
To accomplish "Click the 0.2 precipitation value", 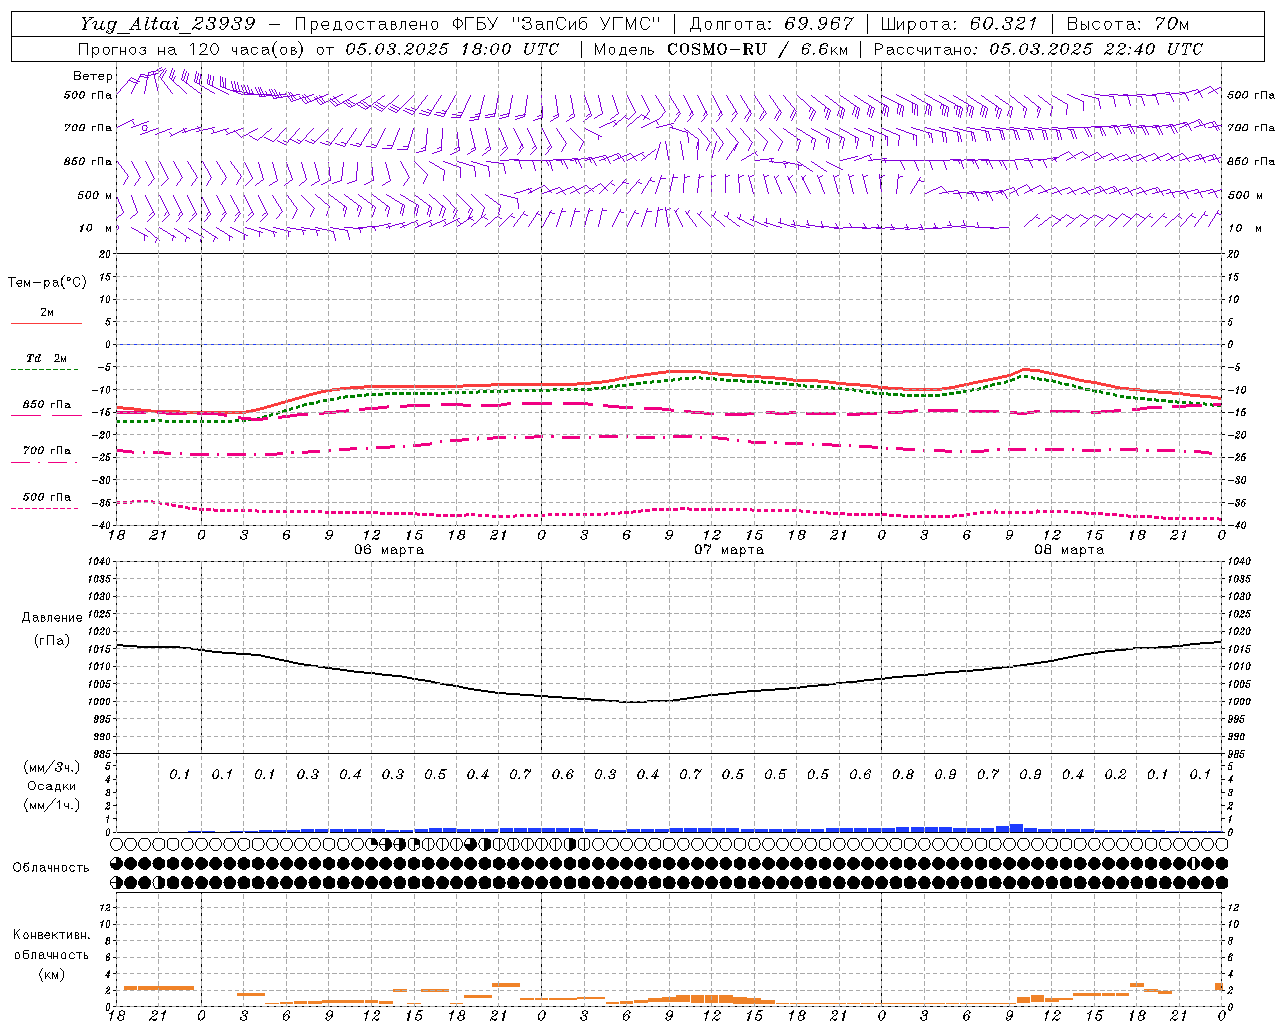I will pos(1115,774).
